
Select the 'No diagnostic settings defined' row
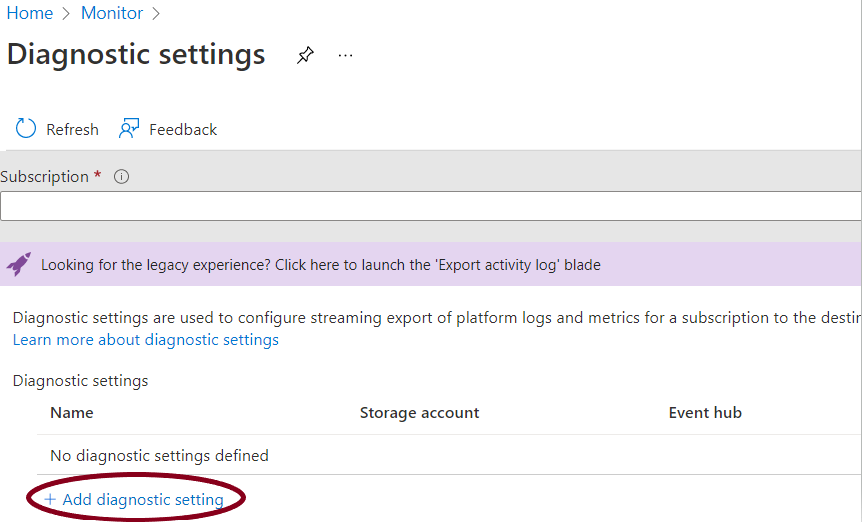pyautogui.click(x=159, y=456)
